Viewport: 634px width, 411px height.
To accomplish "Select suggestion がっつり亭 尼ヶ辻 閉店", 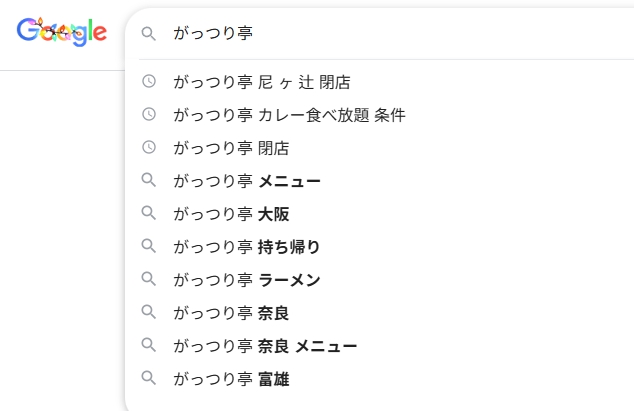I will coord(262,82).
